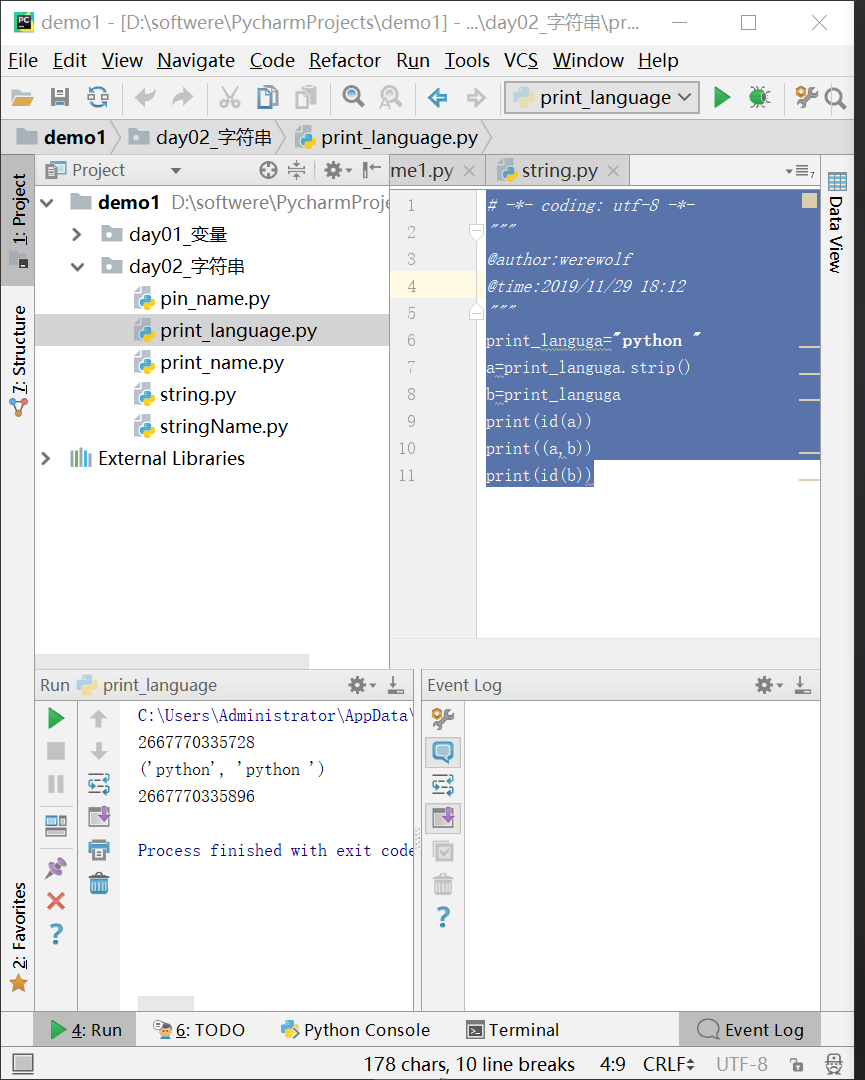Open the 2: Favorites side panel
Viewport: 865px width, 1080px height.
click(19, 936)
